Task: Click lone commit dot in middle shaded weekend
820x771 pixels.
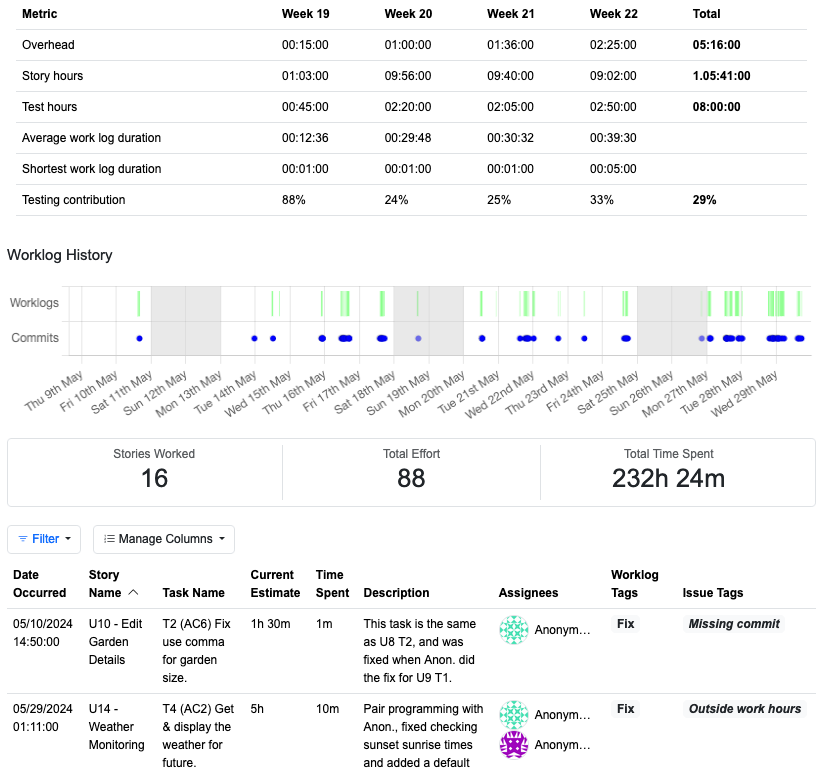Action: [418, 338]
